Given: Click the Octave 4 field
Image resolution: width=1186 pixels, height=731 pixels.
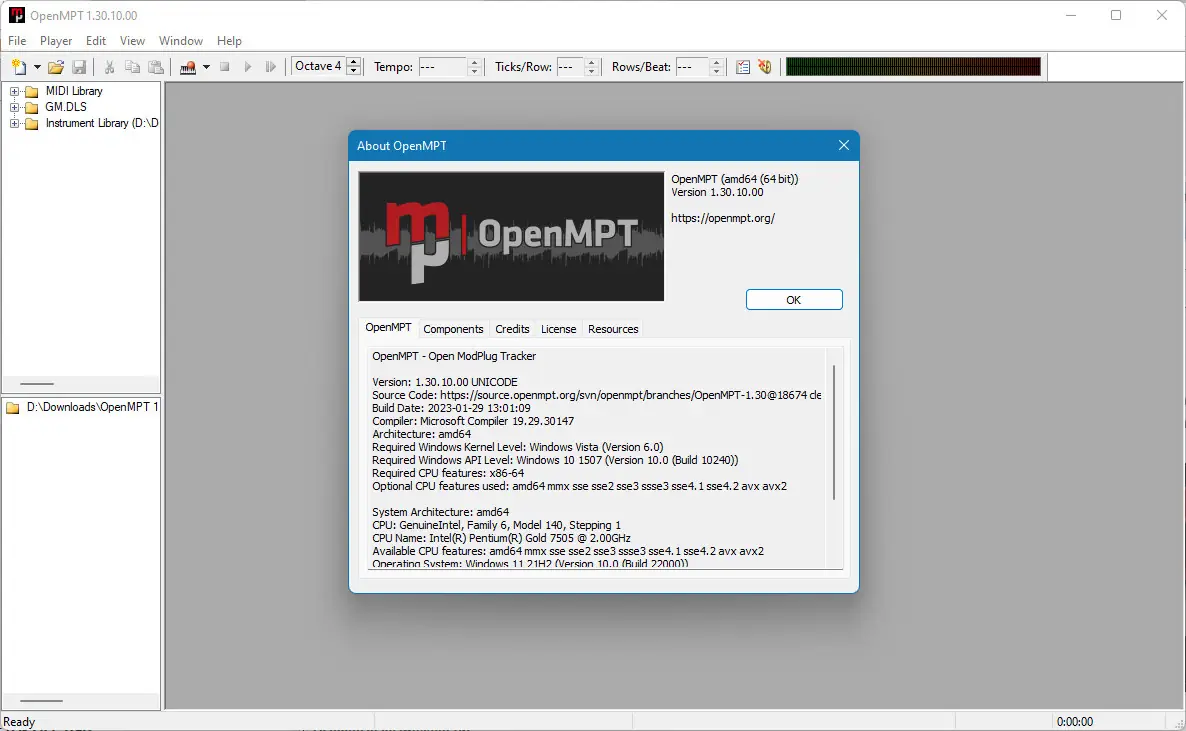Looking at the screenshot, I should [318, 67].
